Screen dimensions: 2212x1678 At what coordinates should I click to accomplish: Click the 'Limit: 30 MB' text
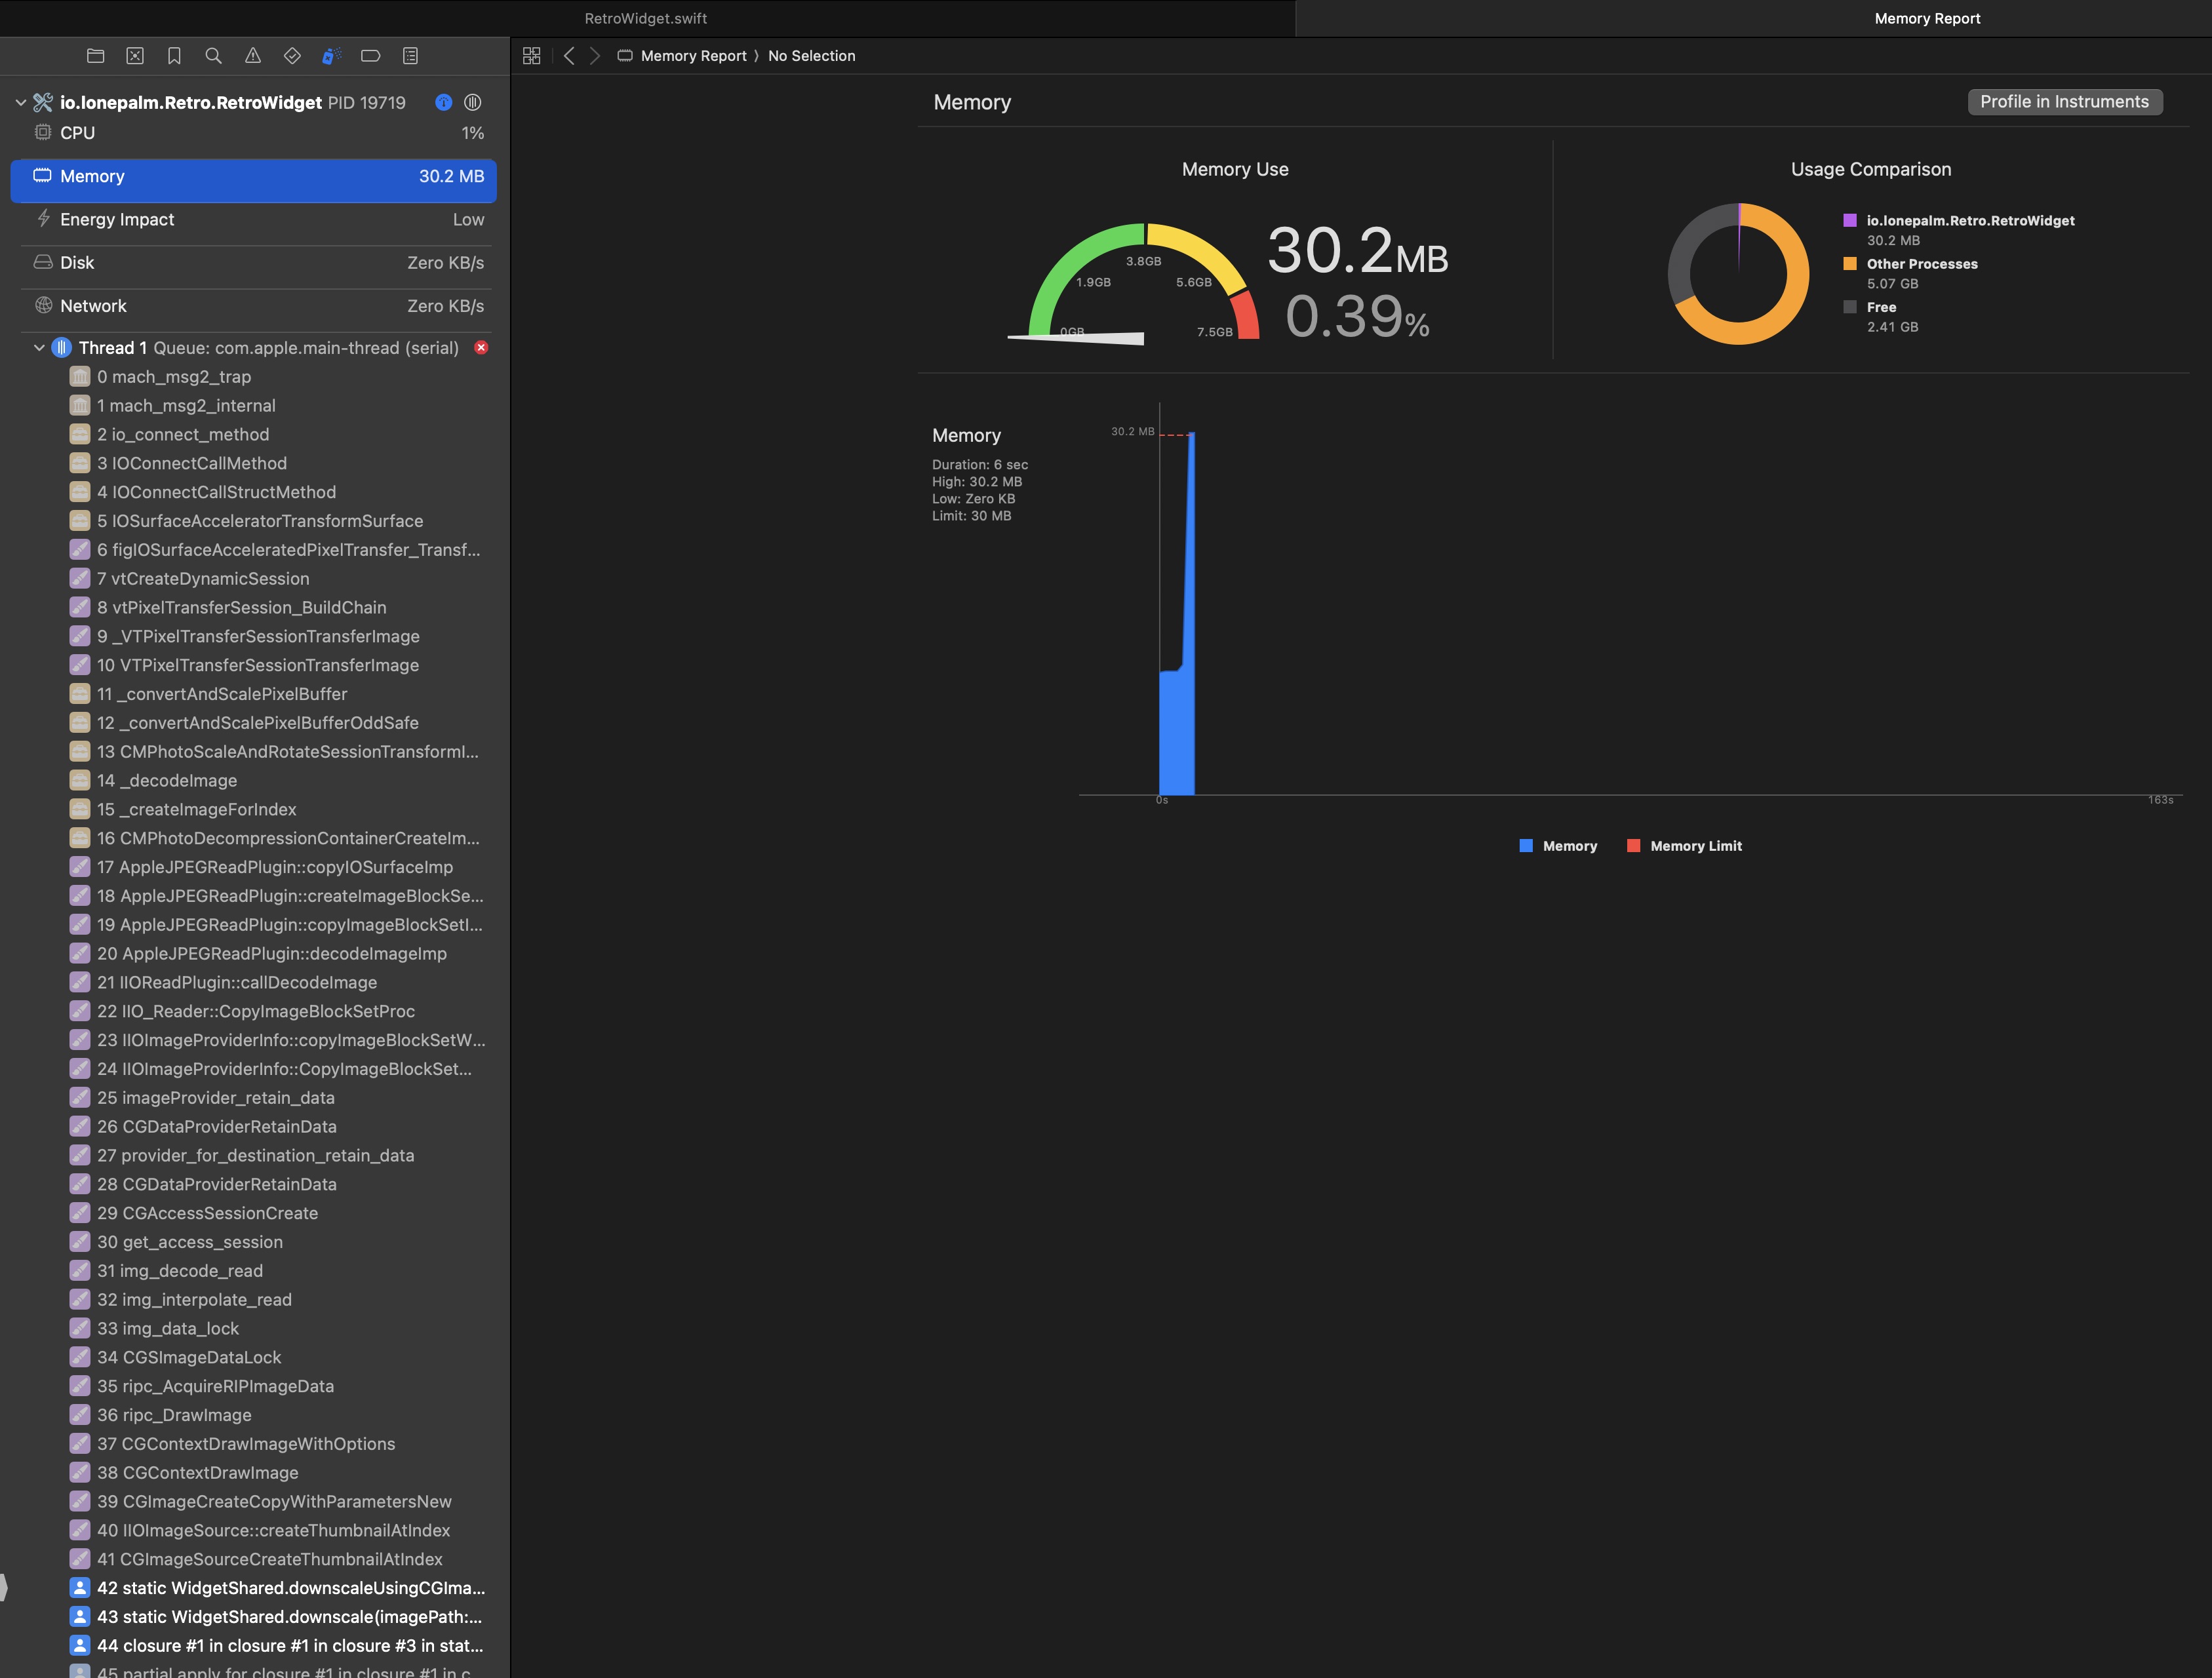(971, 516)
